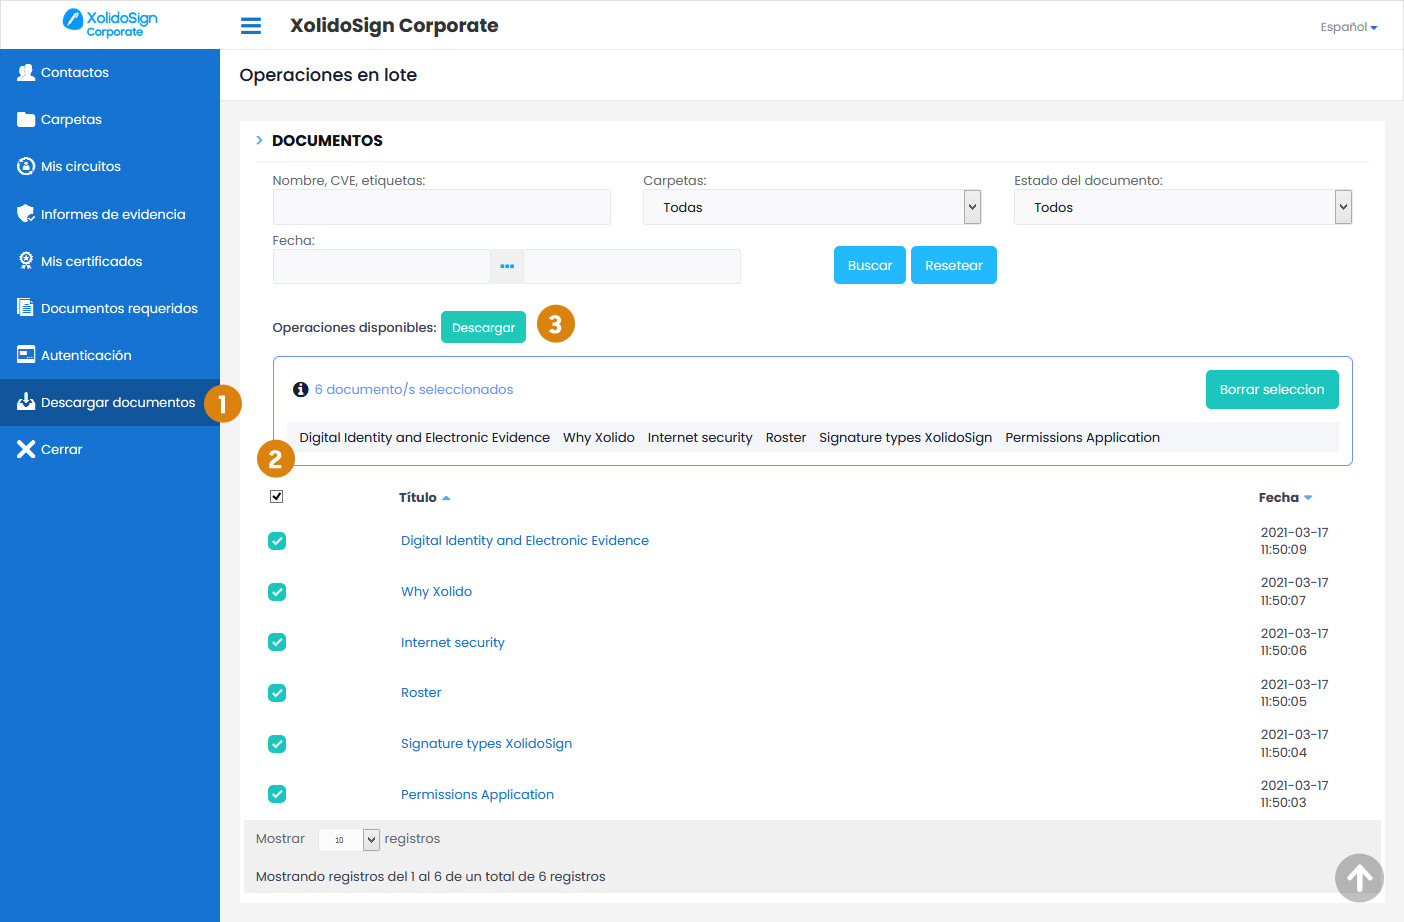Click the Contactos people icon
This screenshot has width=1404, height=922.
(26, 72)
